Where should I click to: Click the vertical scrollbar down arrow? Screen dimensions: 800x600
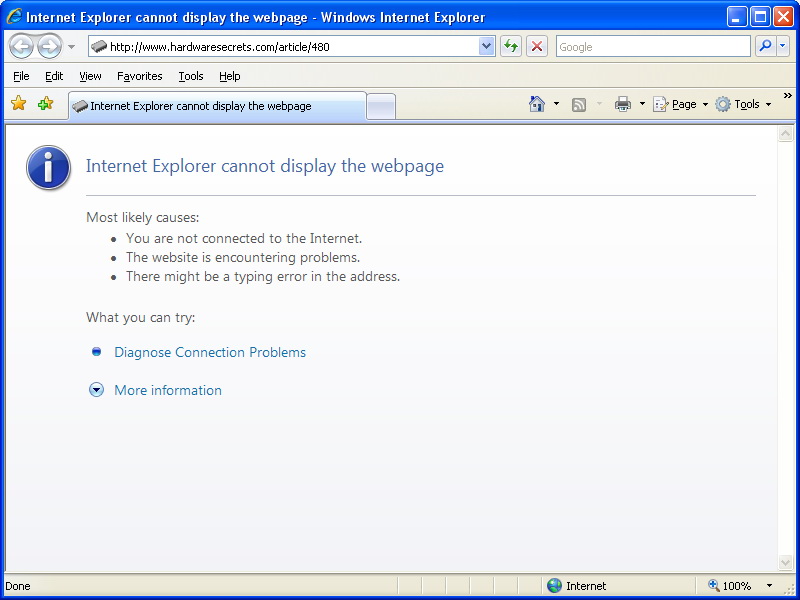[x=785, y=563]
